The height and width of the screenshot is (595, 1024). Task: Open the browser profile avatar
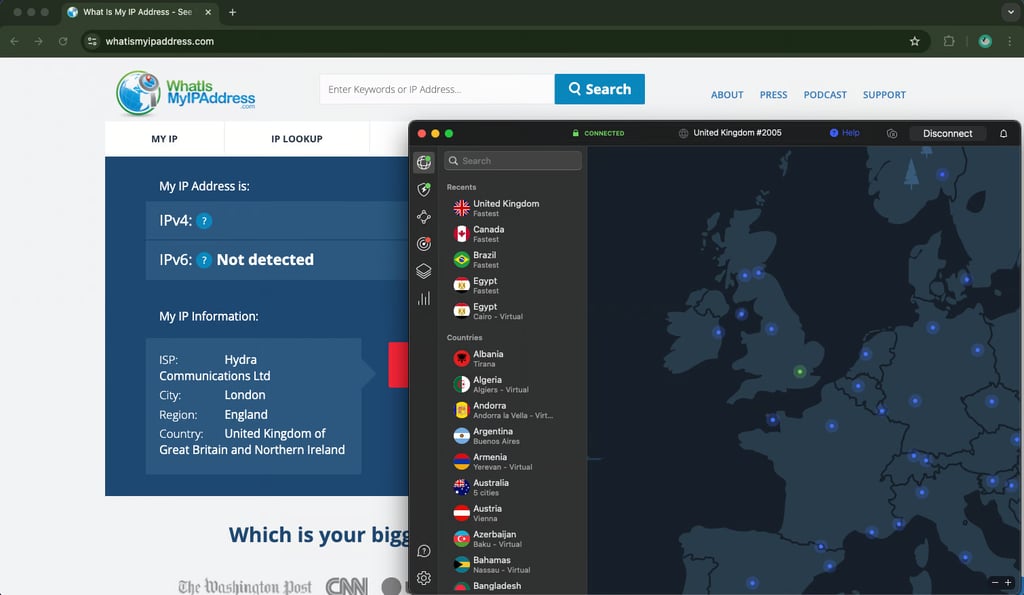point(985,41)
